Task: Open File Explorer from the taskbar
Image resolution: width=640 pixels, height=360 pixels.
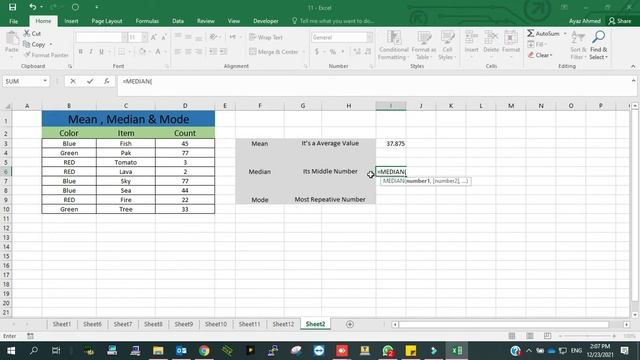Action: [x=158, y=350]
